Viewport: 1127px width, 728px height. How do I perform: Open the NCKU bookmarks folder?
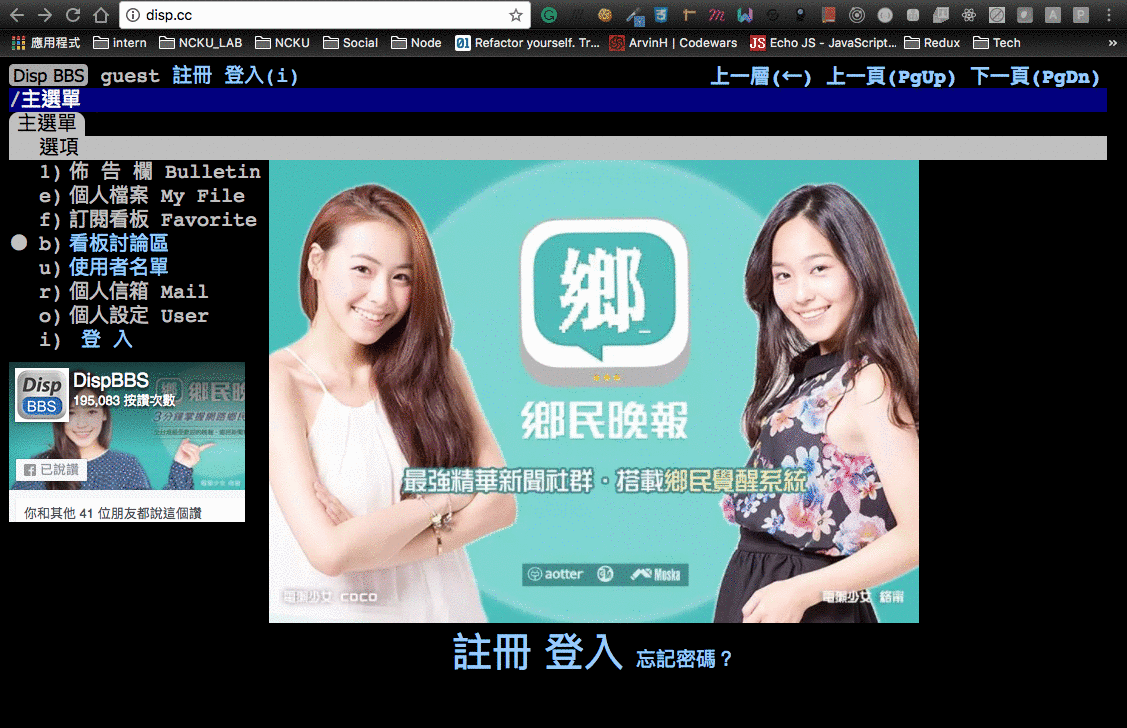[x=282, y=43]
